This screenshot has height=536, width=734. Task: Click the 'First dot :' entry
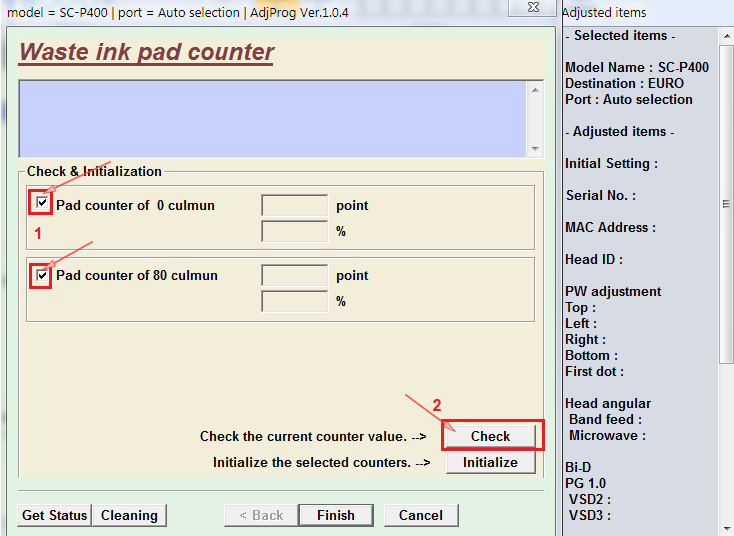595,371
